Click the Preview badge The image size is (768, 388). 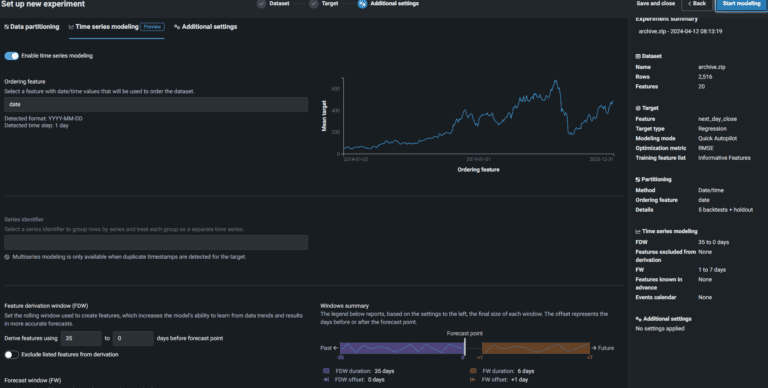(x=152, y=27)
